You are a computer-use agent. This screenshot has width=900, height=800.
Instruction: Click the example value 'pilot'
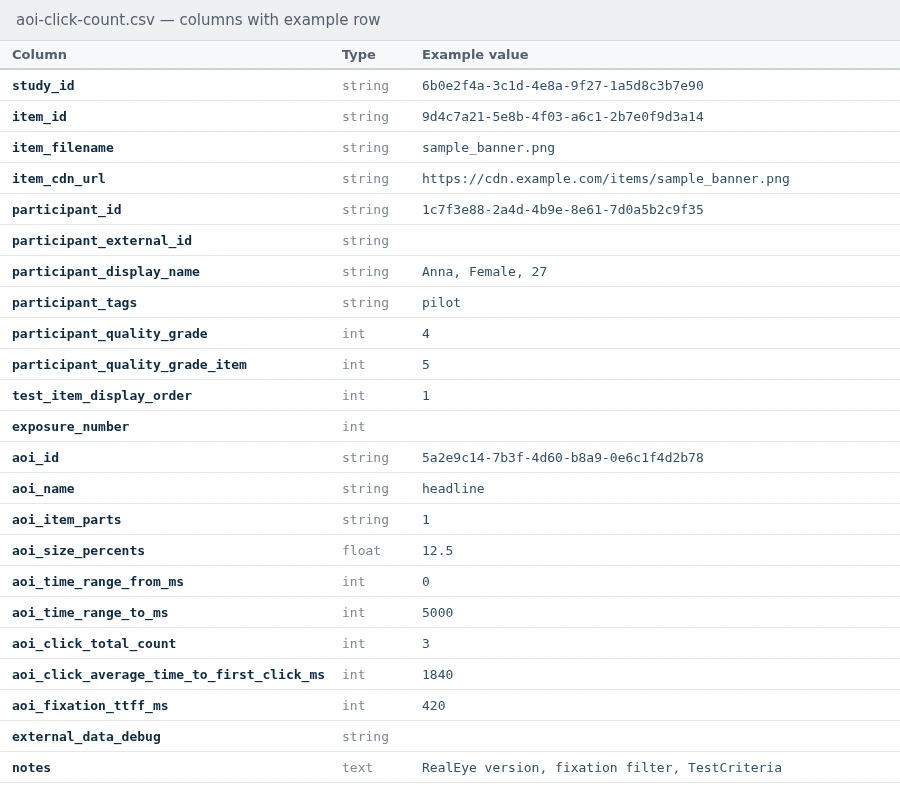(441, 302)
